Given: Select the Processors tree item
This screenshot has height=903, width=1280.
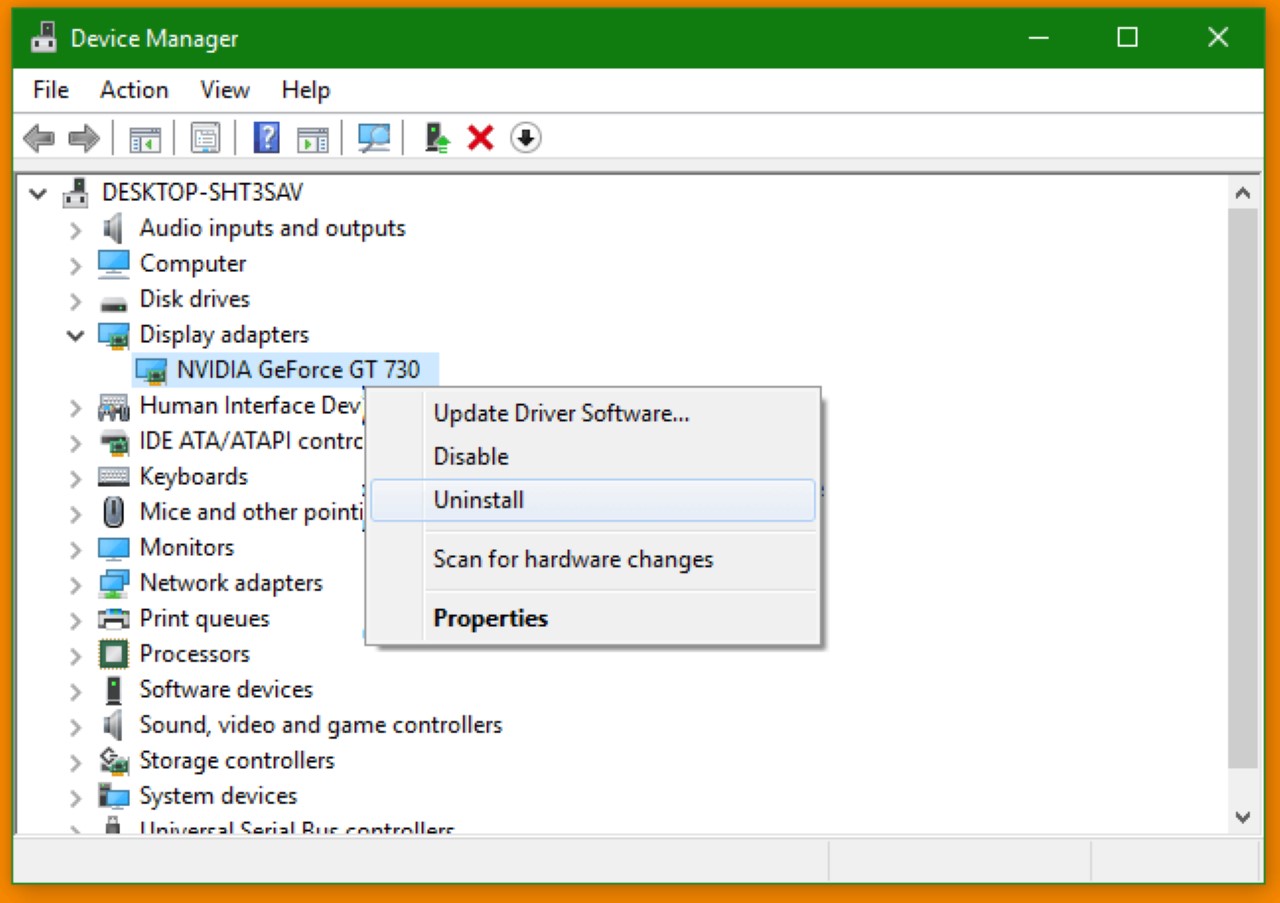Looking at the screenshot, I should (194, 654).
